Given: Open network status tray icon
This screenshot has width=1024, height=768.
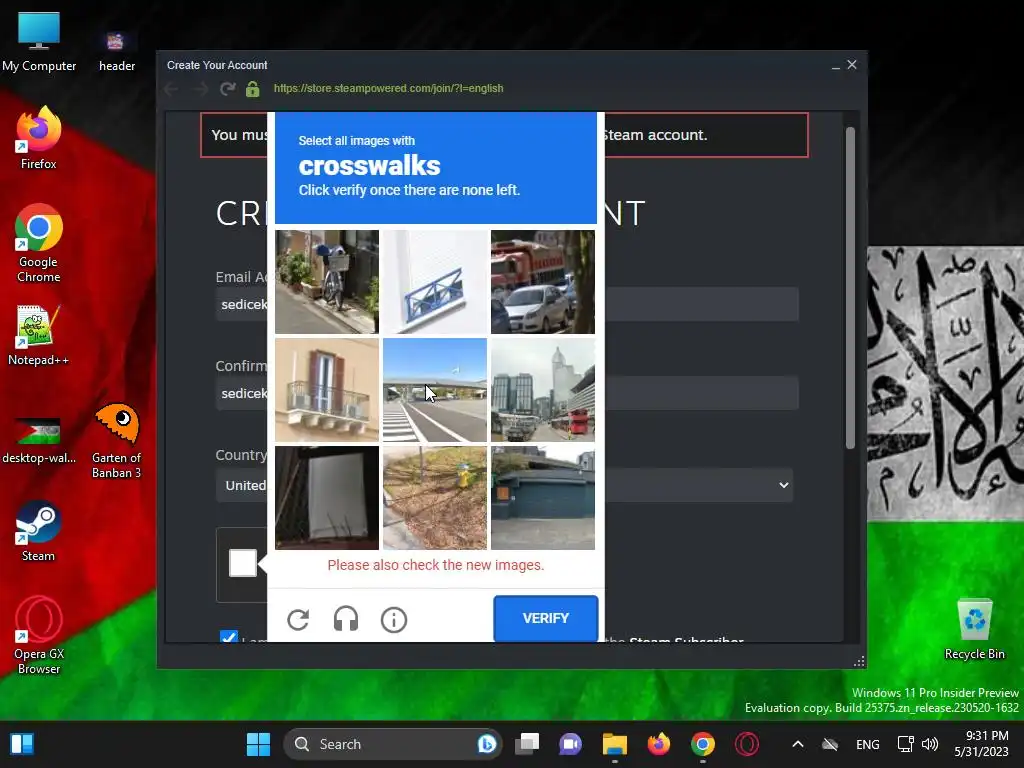Looking at the screenshot, I should click(x=905, y=744).
